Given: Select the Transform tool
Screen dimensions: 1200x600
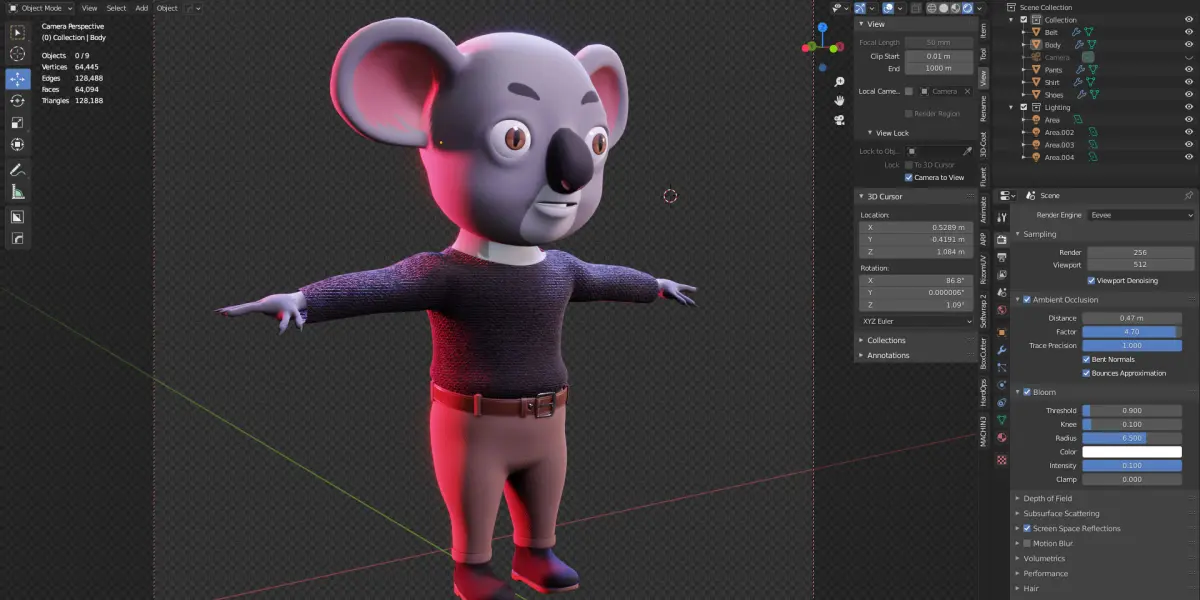Looking at the screenshot, I should 18,145.
